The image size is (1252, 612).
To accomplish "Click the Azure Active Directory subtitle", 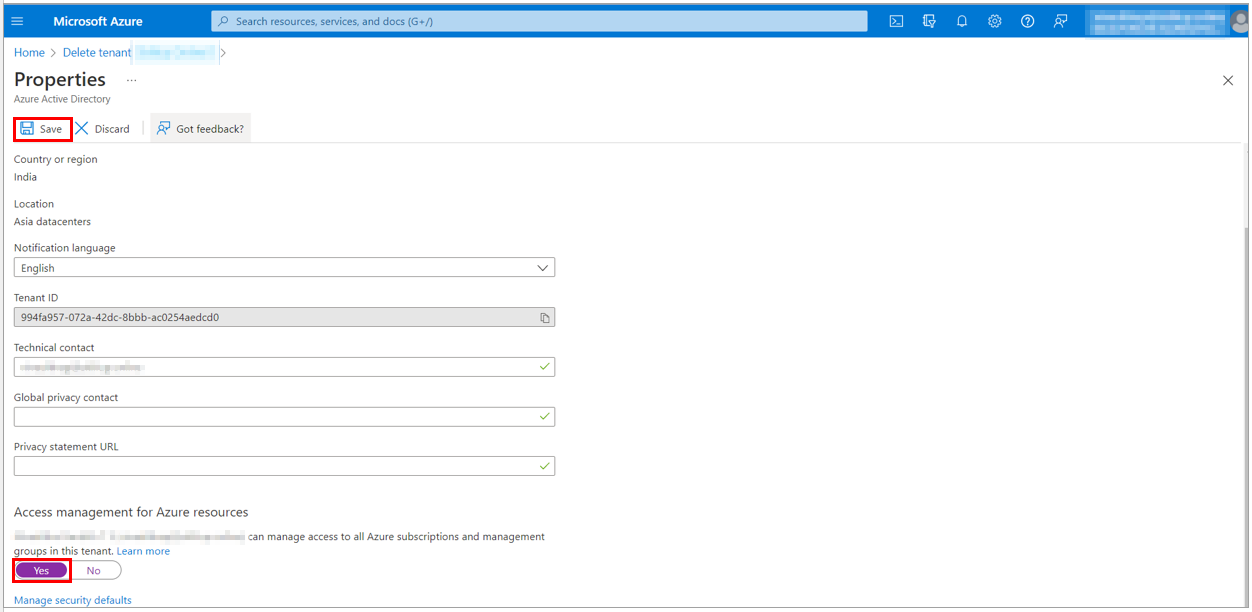I will [x=62, y=99].
